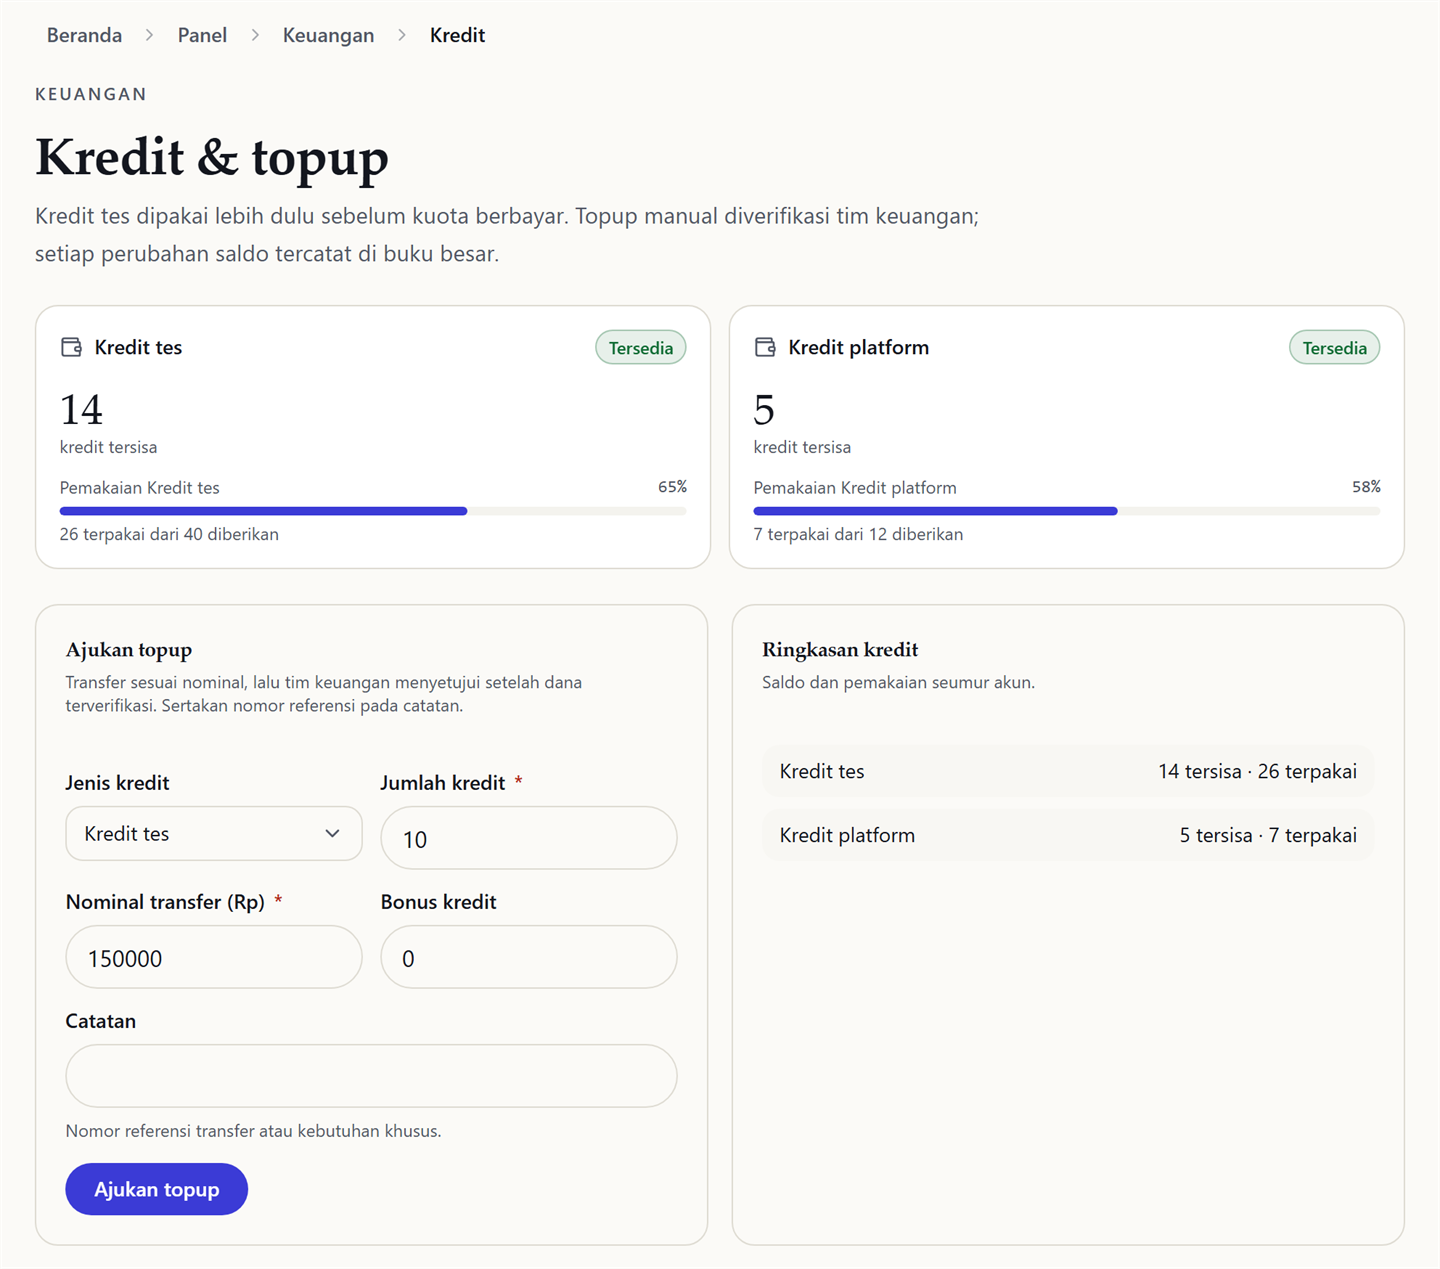The image size is (1440, 1269).
Task: Click the chevron separator after Keuangan
Action: pyautogui.click(x=402, y=35)
